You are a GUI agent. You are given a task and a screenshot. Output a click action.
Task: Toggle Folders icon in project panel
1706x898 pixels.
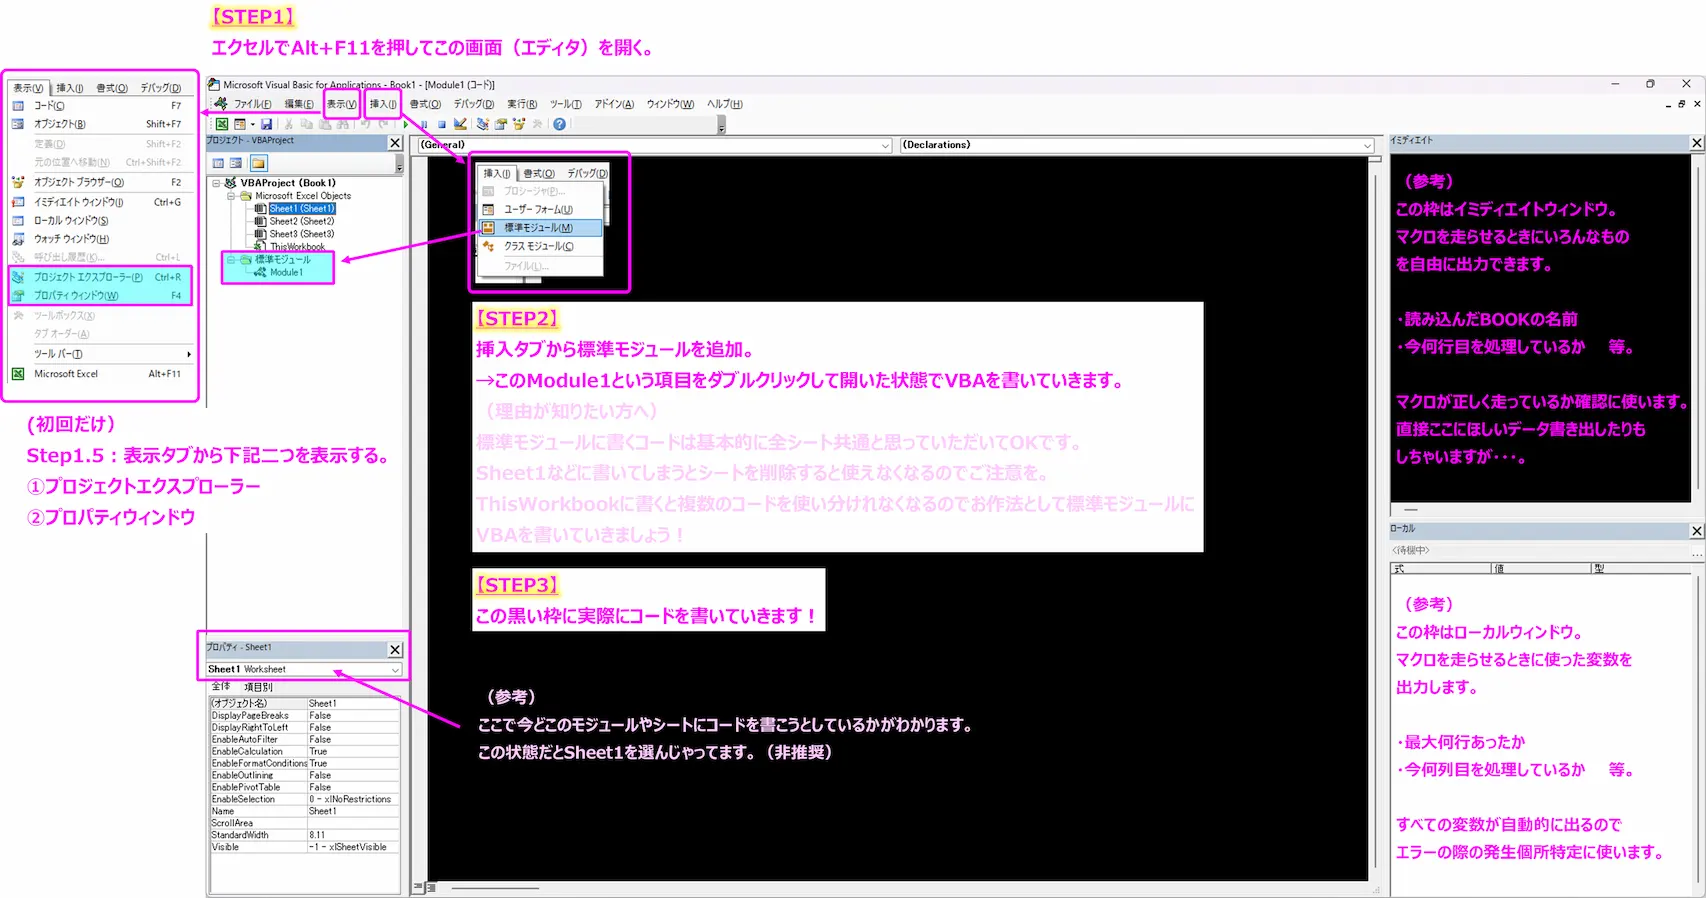point(258,163)
